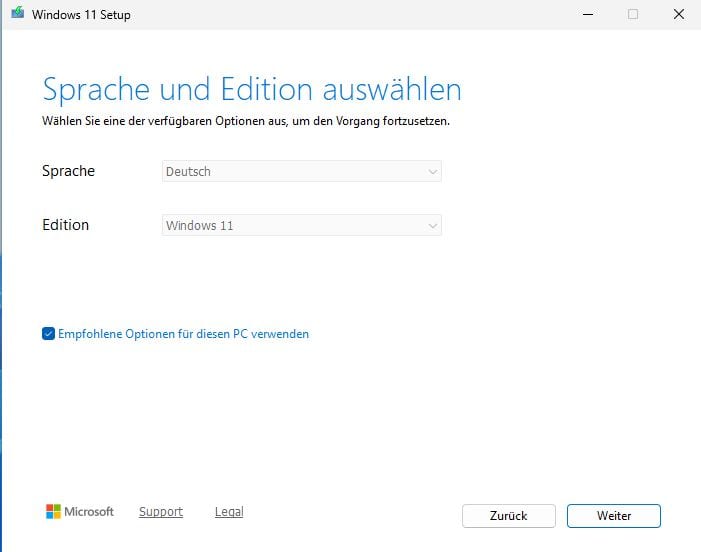Viewport: 701px width, 552px height.
Task: Click the chevron arrow of the Sprache combo box
Action: click(432, 172)
